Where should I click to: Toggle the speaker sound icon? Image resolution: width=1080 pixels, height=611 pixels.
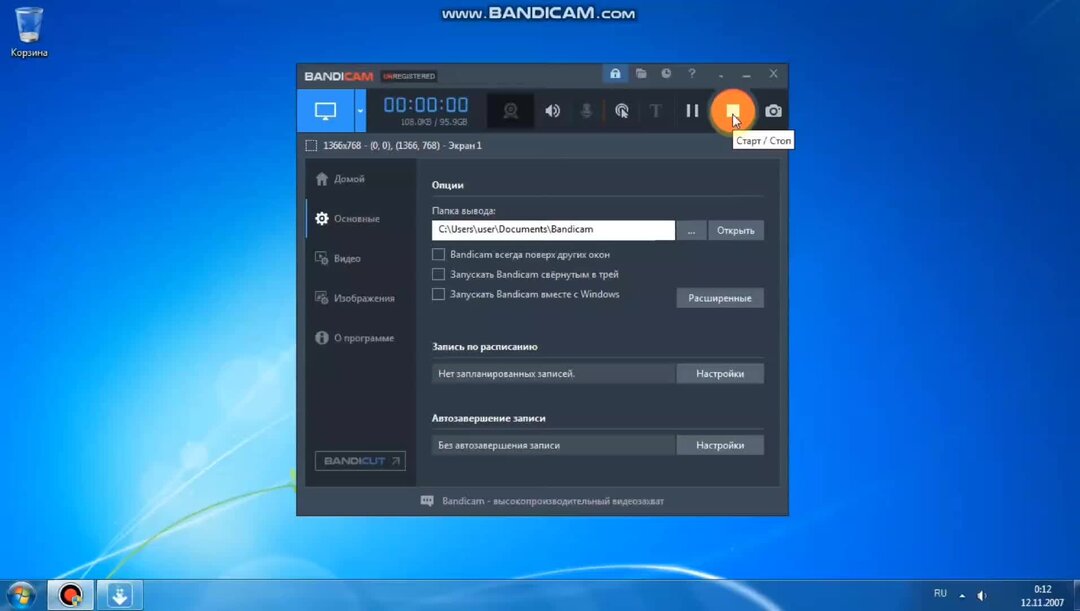point(552,111)
